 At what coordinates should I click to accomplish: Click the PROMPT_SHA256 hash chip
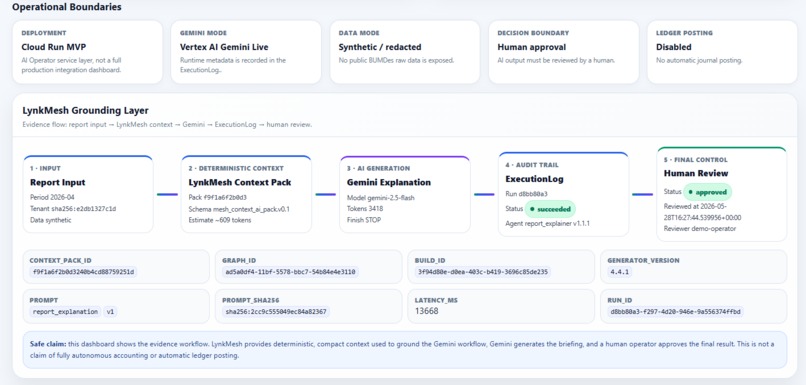276,311
